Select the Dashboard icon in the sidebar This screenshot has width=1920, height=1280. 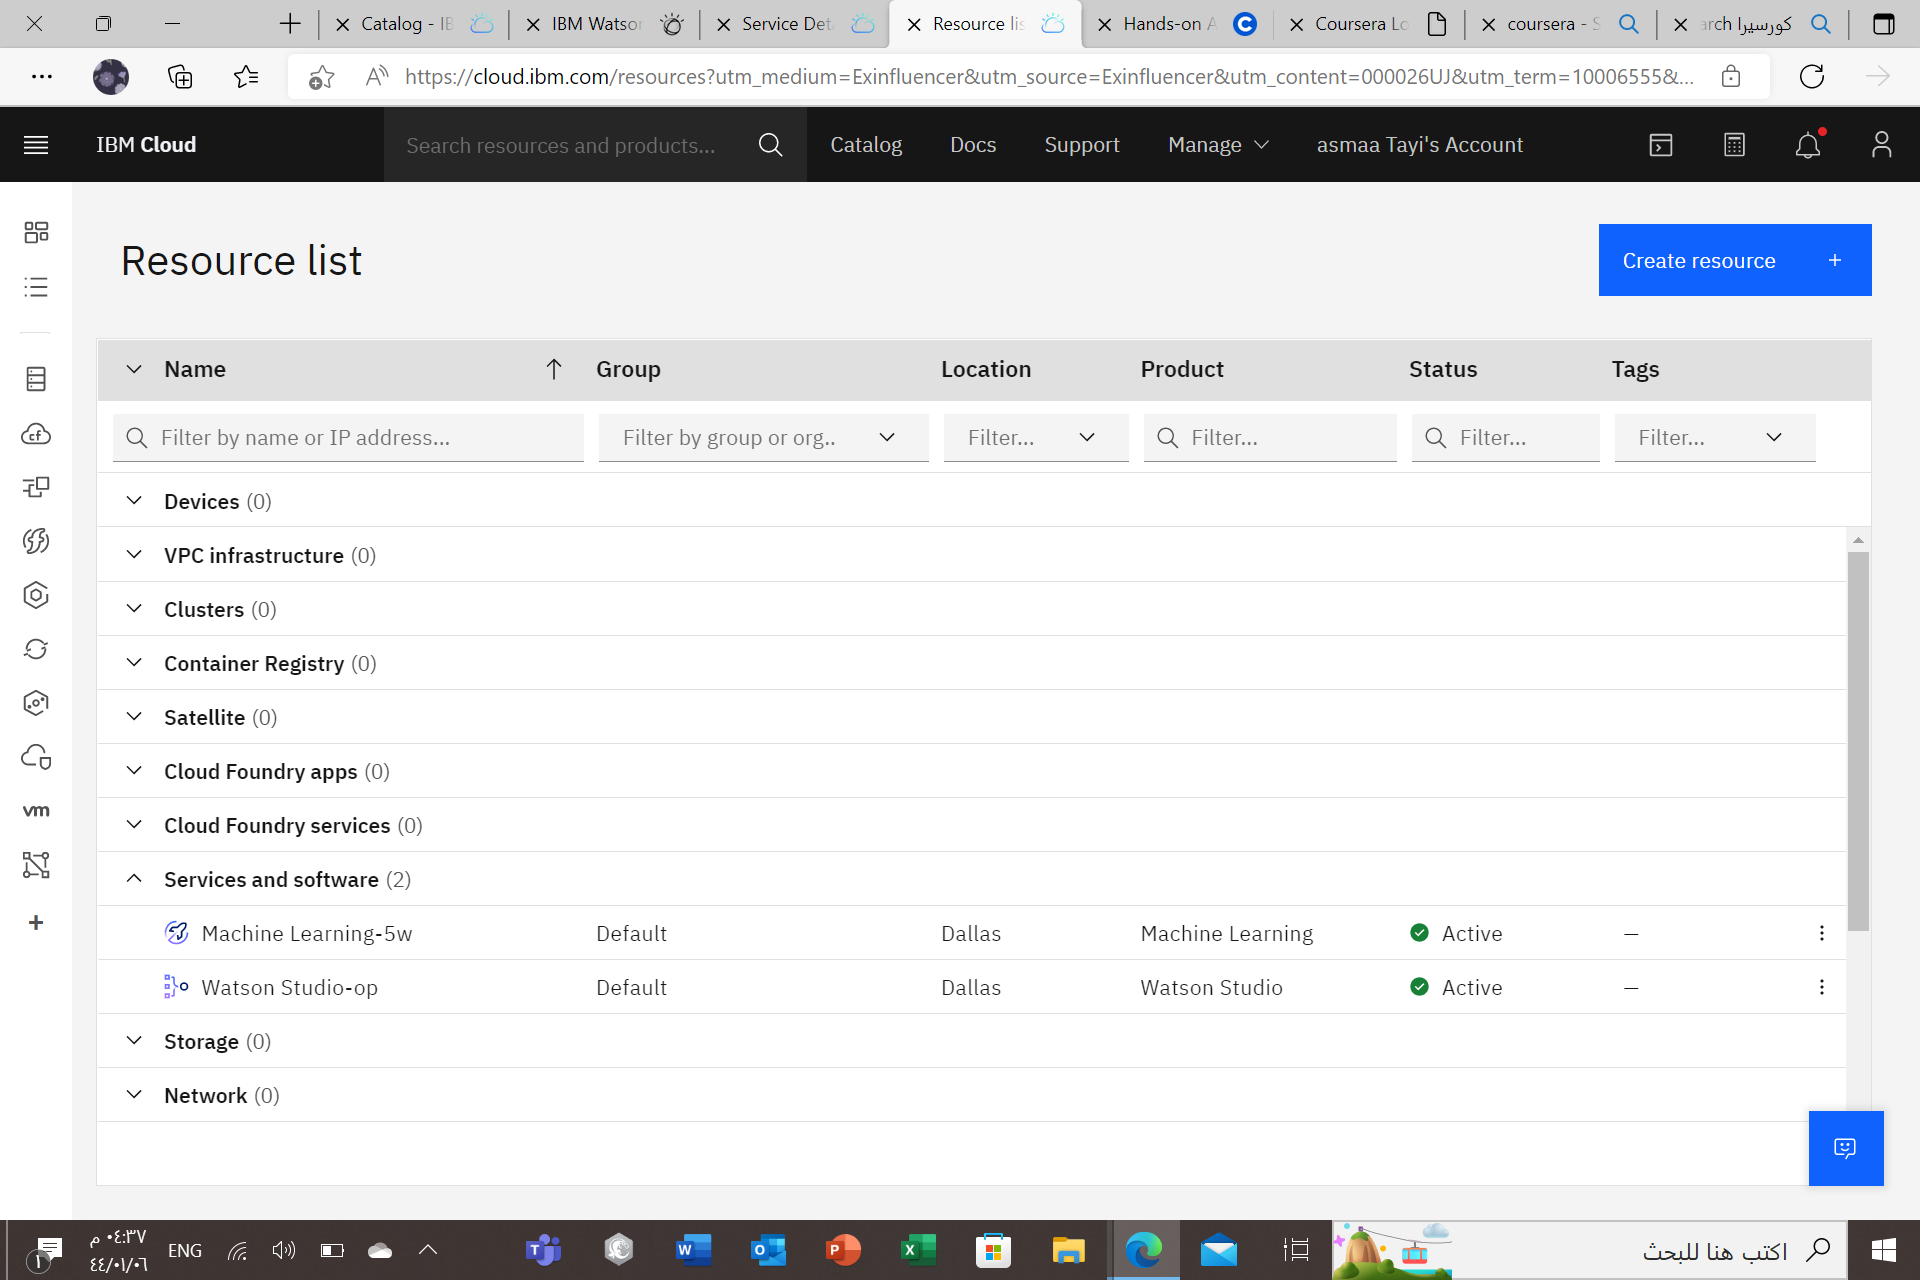click(x=36, y=231)
